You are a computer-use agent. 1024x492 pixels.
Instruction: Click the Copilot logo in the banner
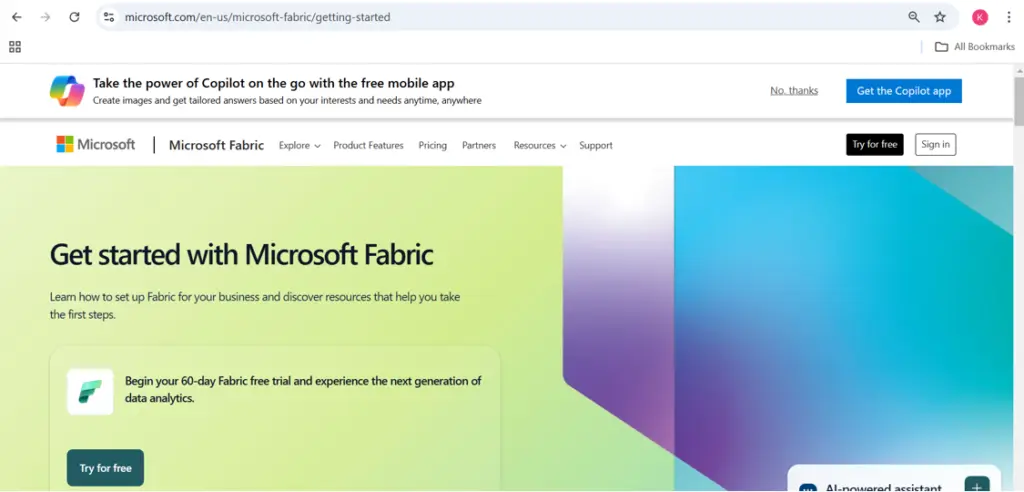[67, 91]
